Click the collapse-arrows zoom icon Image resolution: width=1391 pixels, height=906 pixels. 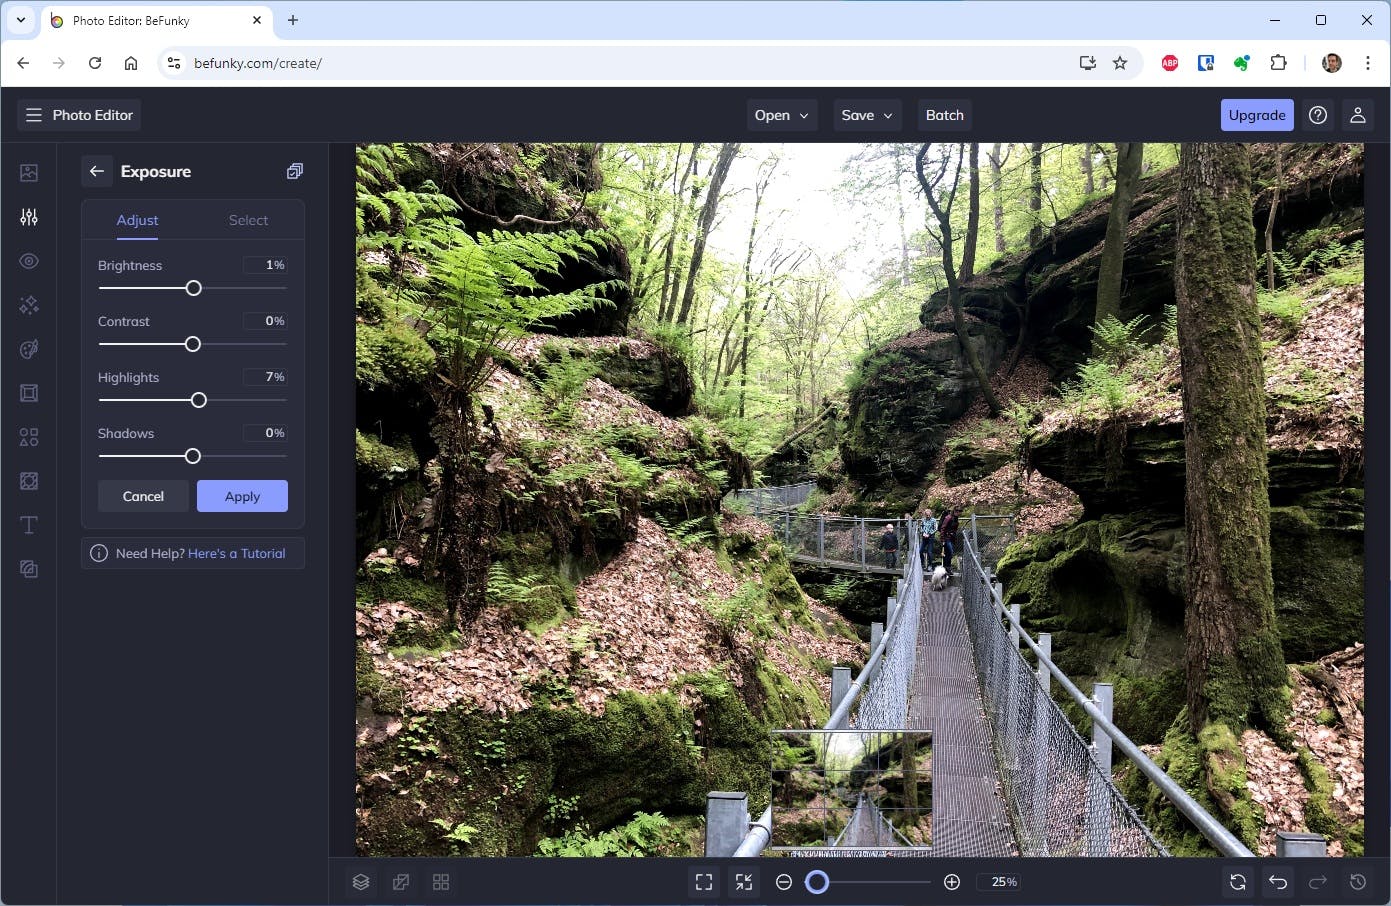pos(744,882)
